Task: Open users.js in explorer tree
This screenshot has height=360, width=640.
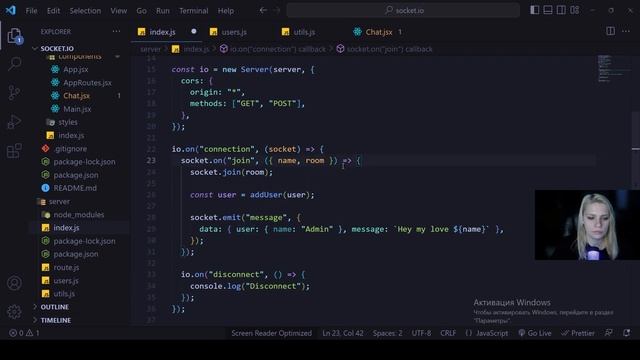Action: click(66, 281)
